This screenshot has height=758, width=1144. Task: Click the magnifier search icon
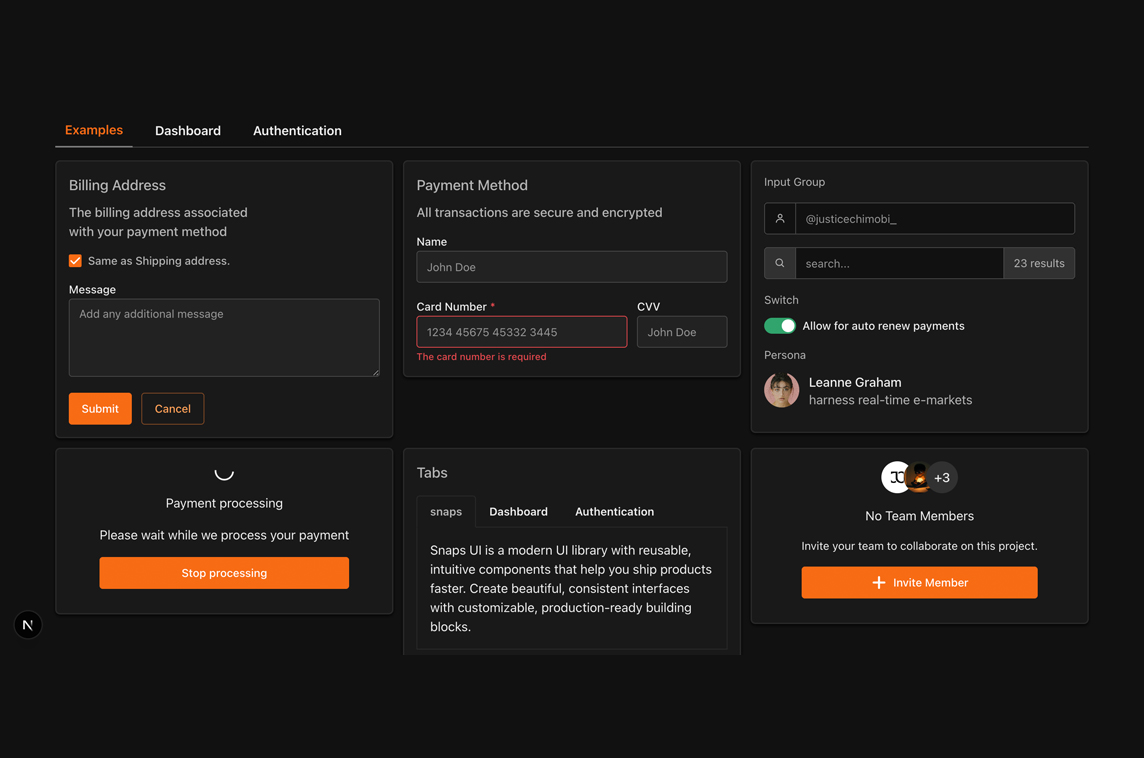[780, 263]
